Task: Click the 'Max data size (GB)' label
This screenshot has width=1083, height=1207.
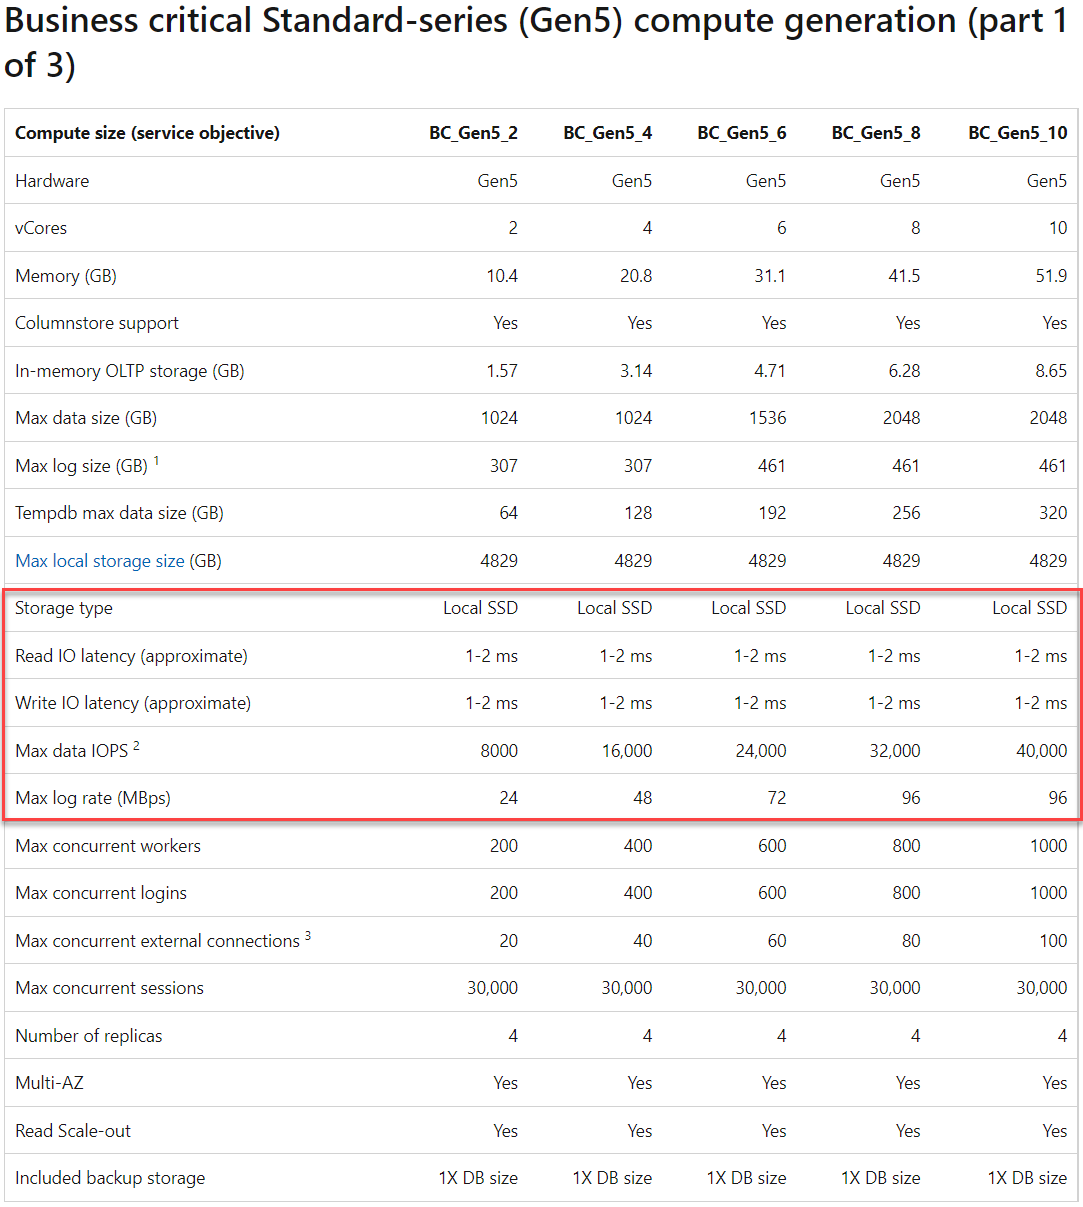Action: coord(86,418)
